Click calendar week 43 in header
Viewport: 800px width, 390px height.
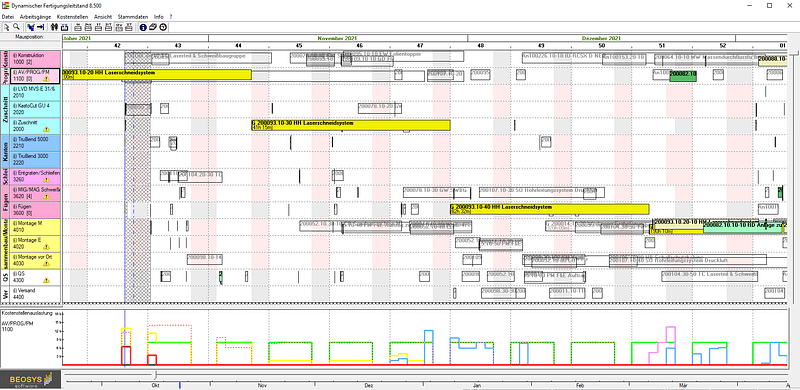[178, 45]
